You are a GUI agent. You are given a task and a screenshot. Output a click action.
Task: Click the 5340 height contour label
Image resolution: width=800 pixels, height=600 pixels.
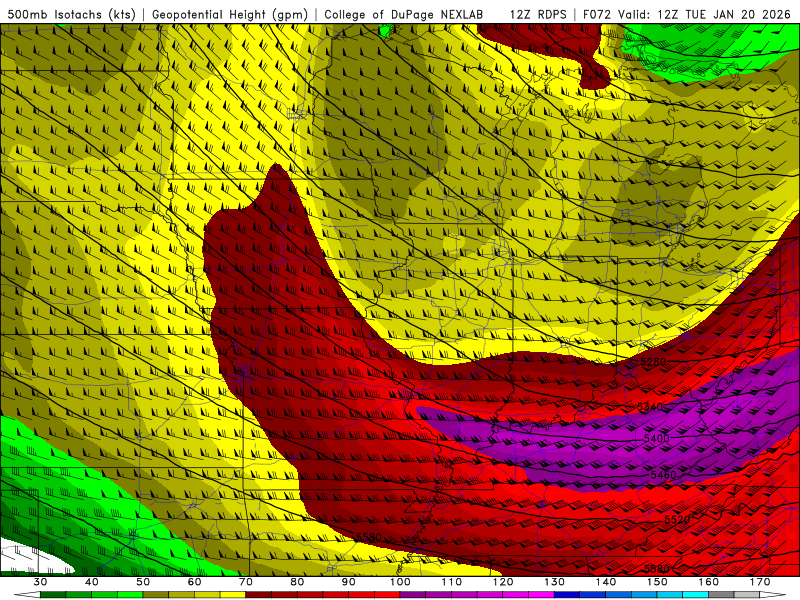point(651,407)
